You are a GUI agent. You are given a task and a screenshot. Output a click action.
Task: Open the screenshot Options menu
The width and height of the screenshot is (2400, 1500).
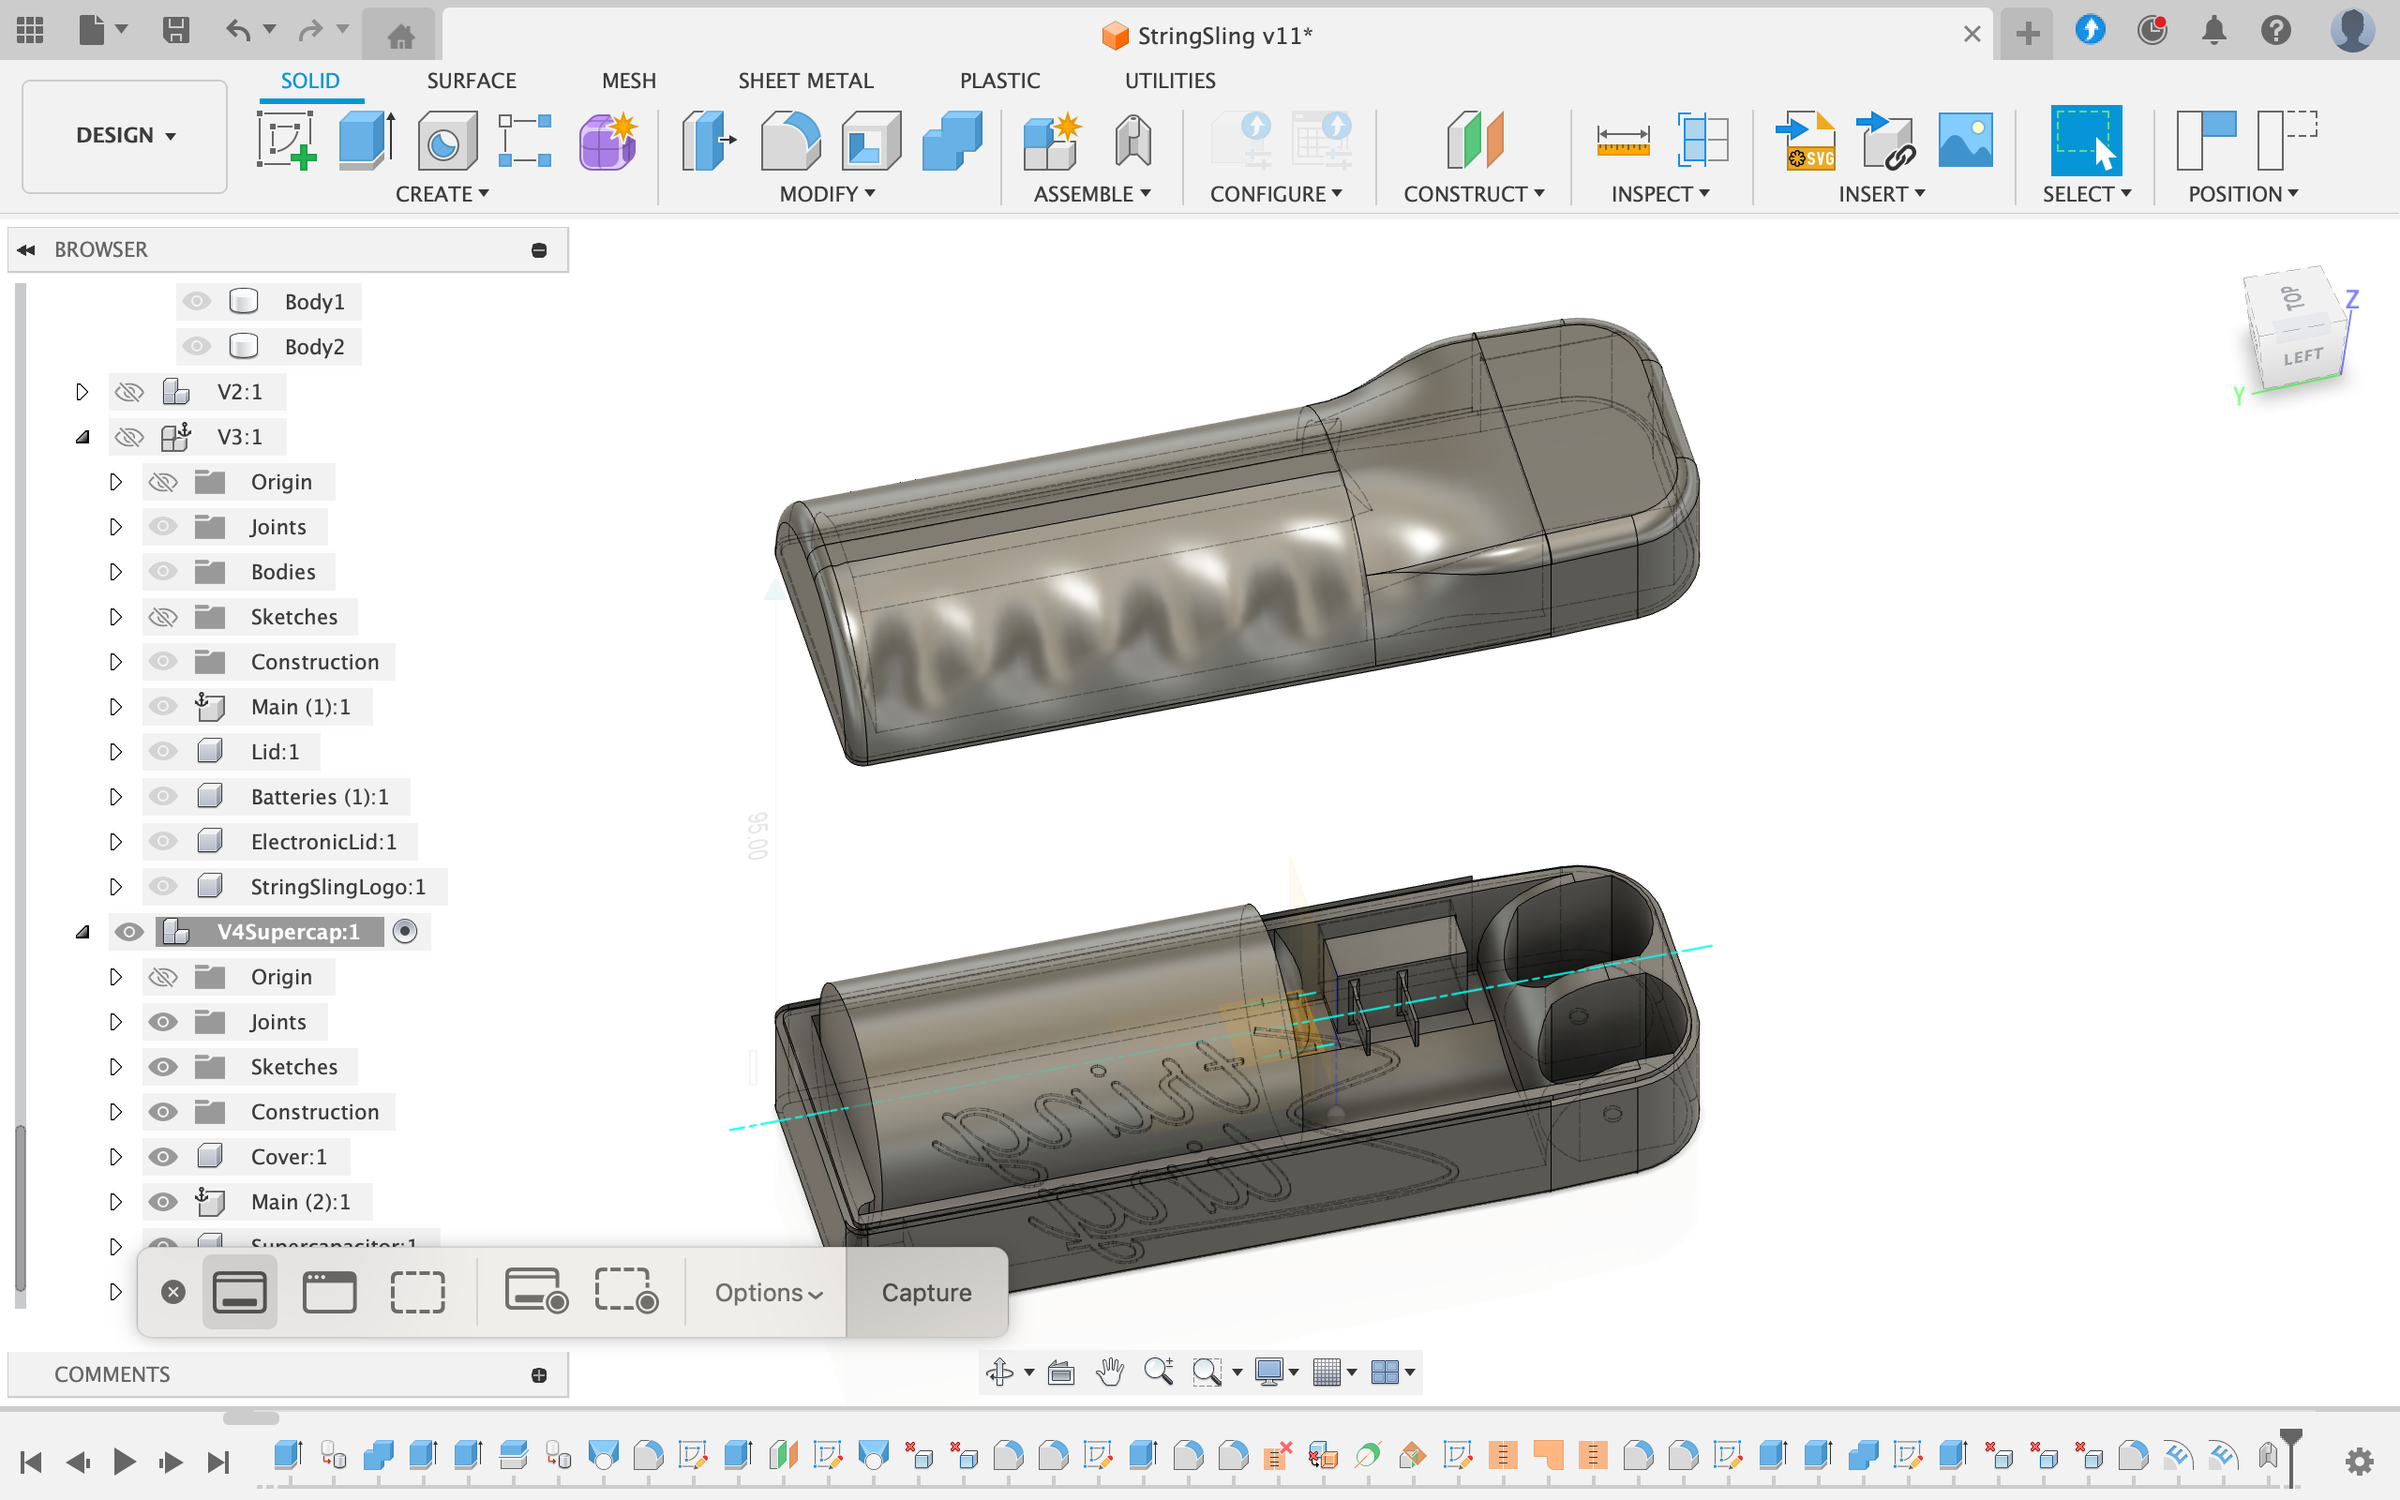(768, 1292)
